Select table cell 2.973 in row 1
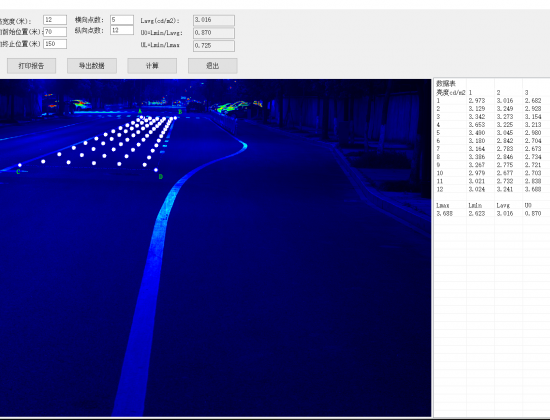 pyautogui.click(x=477, y=100)
